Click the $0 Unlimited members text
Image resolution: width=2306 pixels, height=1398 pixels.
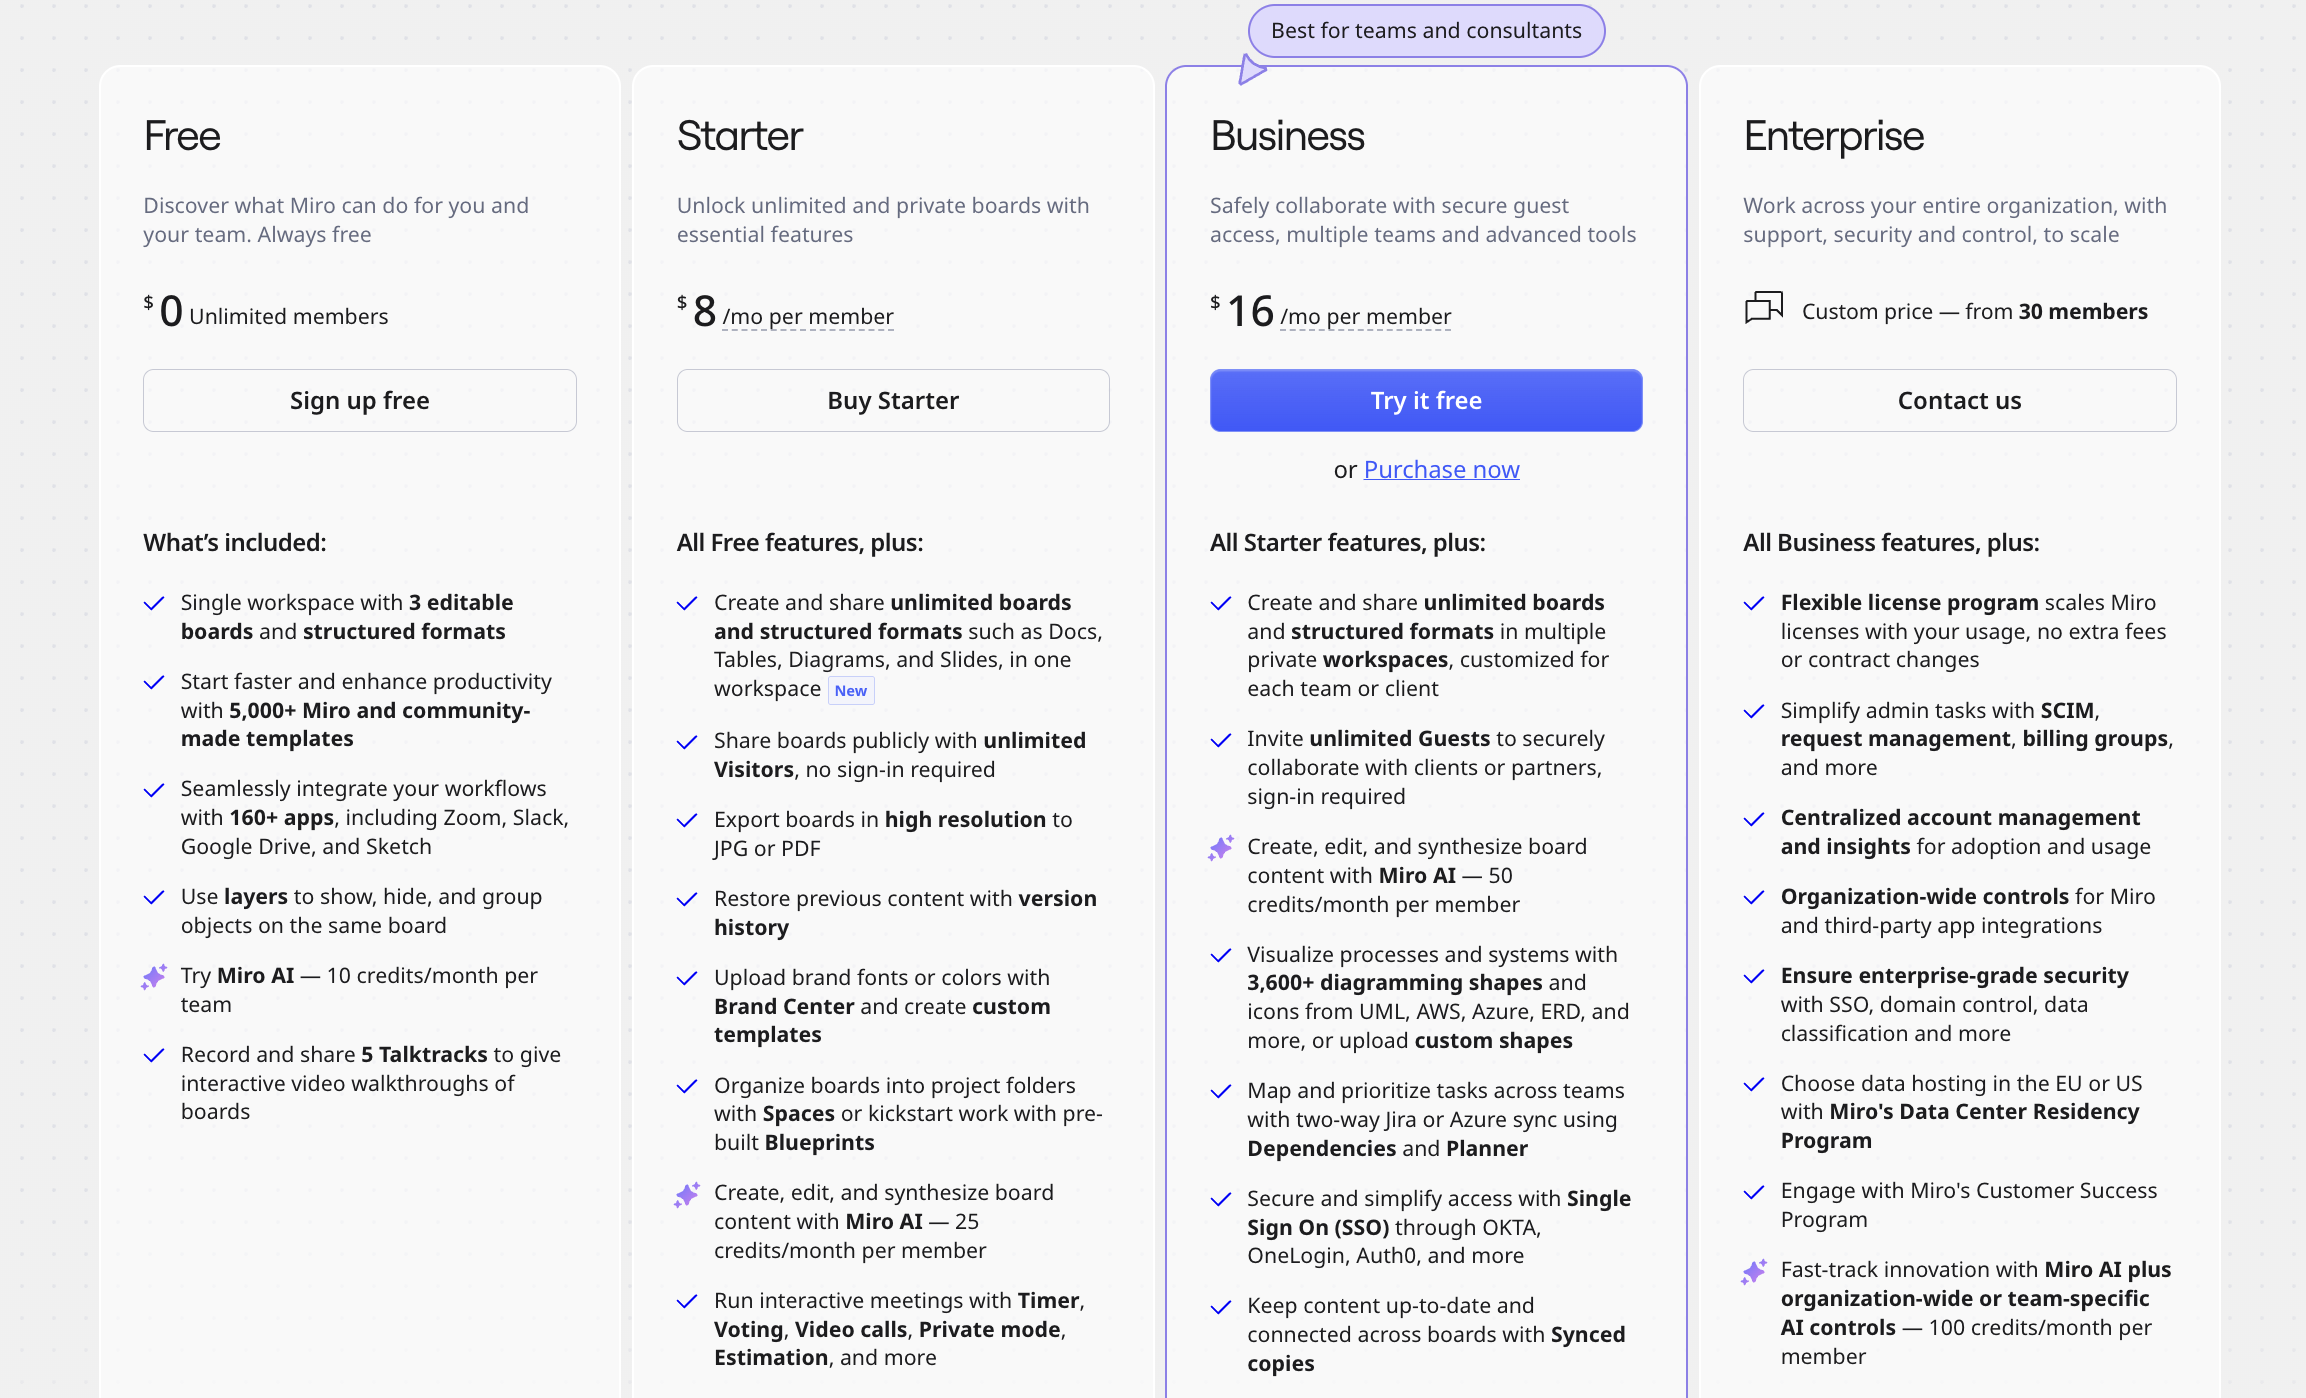point(266,312)
